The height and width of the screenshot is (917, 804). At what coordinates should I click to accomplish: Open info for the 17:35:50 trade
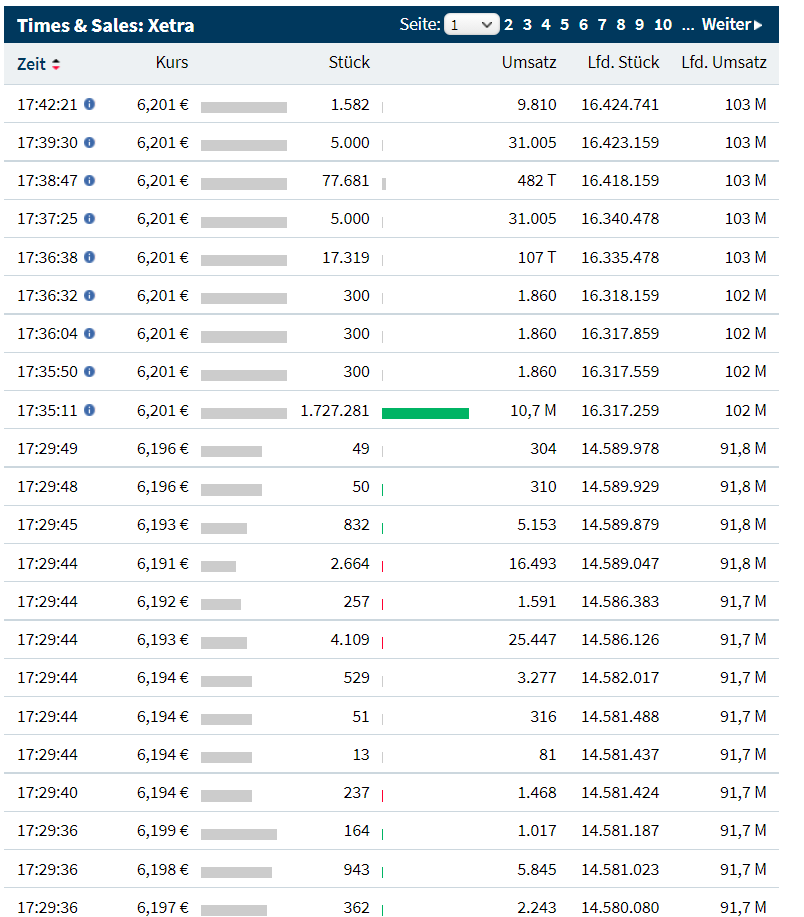(x=90, y=372)
